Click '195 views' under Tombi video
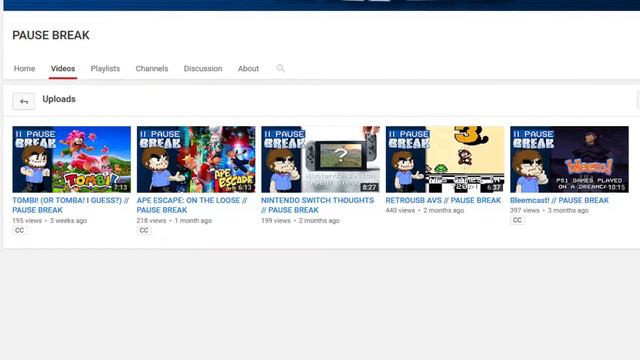This screenshot has width=640, height=360. point(27,220)
